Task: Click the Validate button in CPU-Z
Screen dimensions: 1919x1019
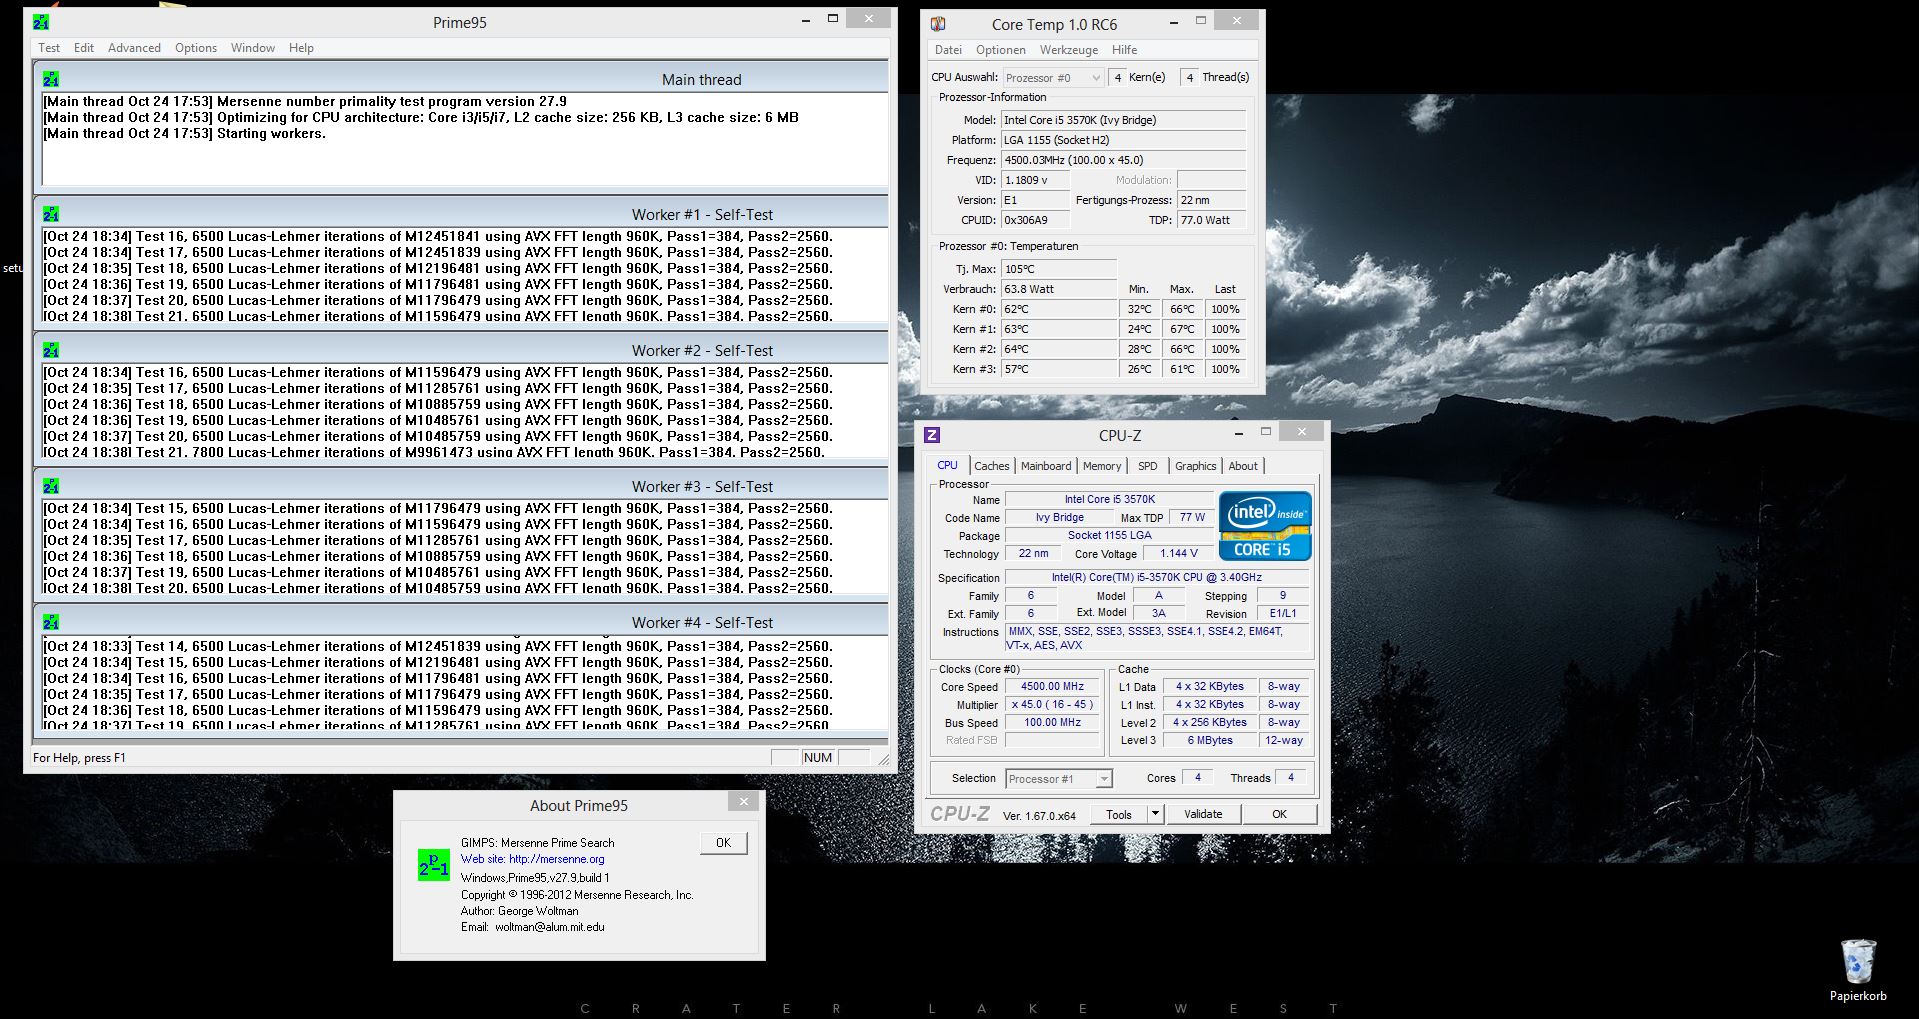Action: [x=1203, y=814]
